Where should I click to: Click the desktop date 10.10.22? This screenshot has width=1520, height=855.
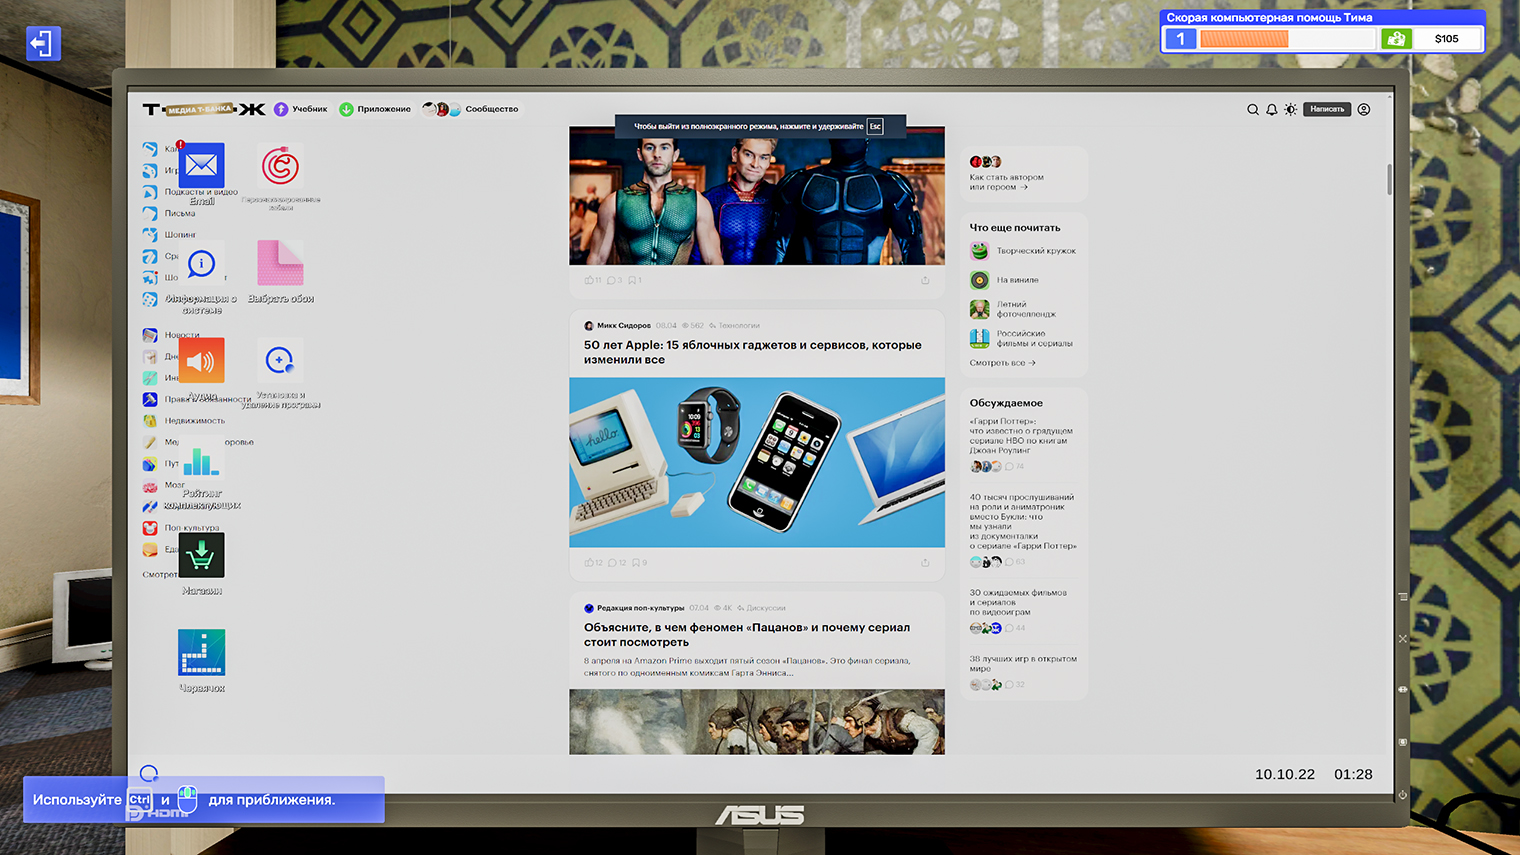(1285, 774)
